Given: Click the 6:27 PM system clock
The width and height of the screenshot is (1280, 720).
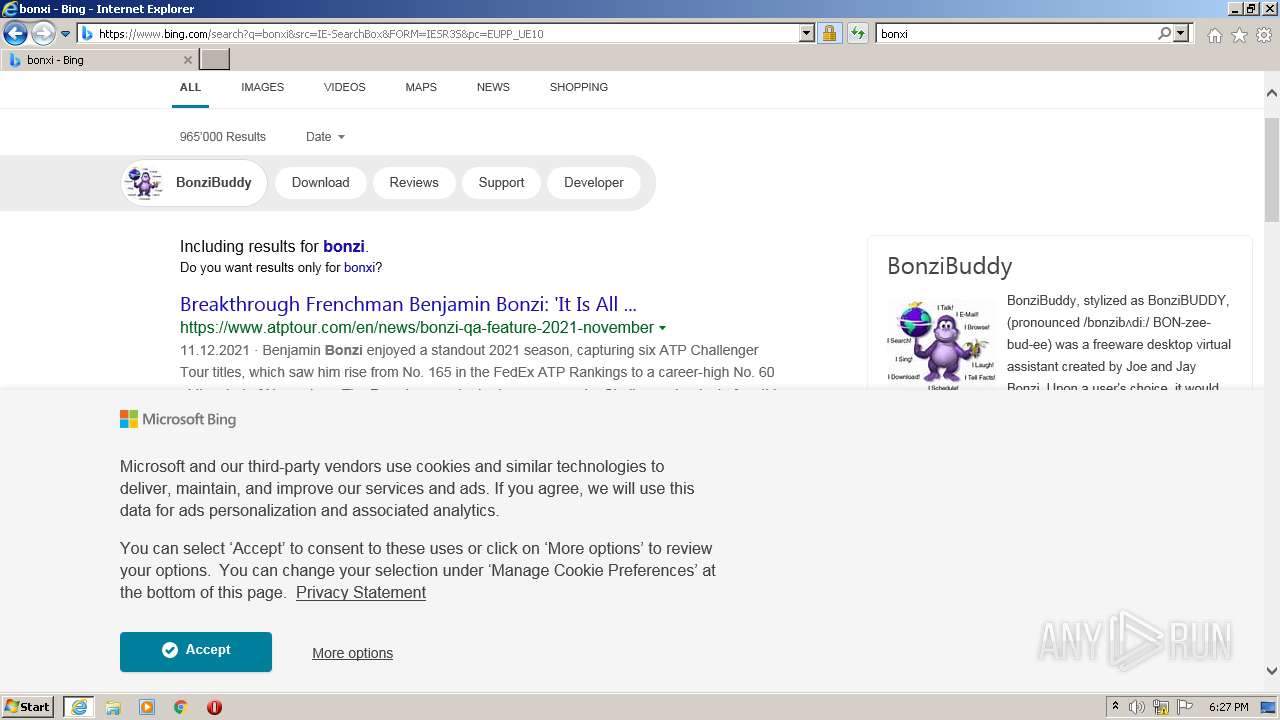Looking at the screenshot, I should click(1228, 707).
